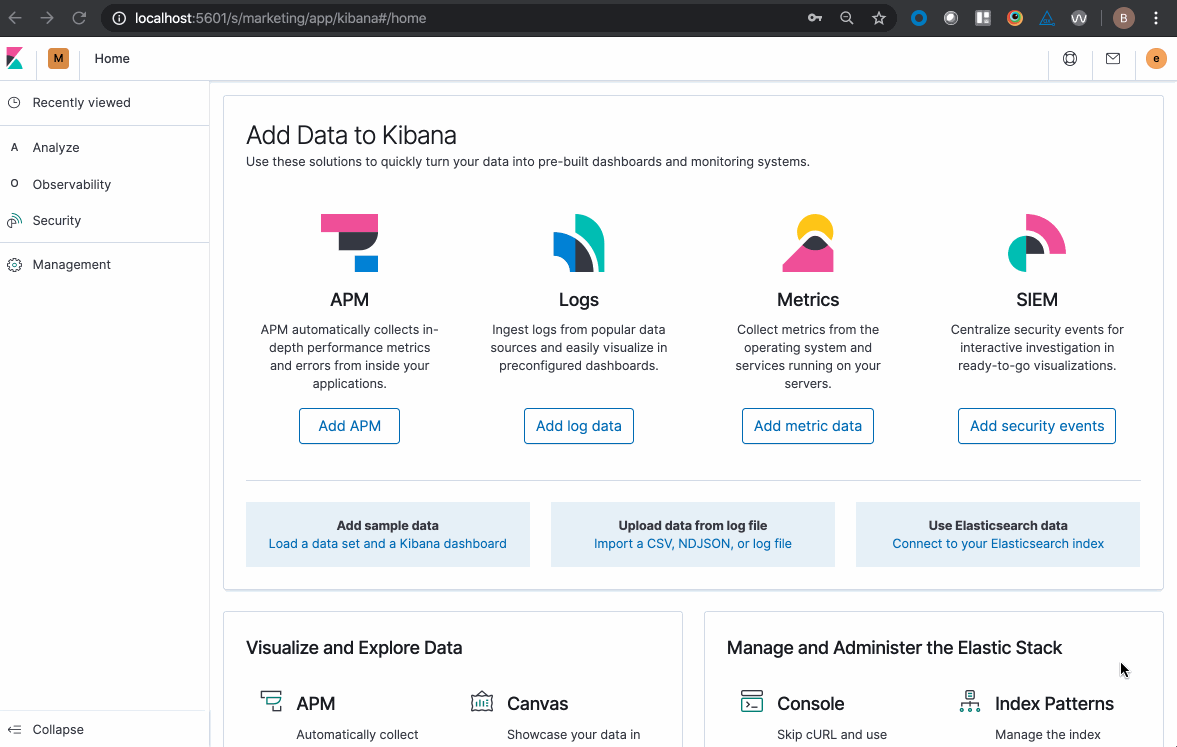1177x747 pixels.
Task: Open Import a CSV, NDJSON, or log file
Action: 693,544
